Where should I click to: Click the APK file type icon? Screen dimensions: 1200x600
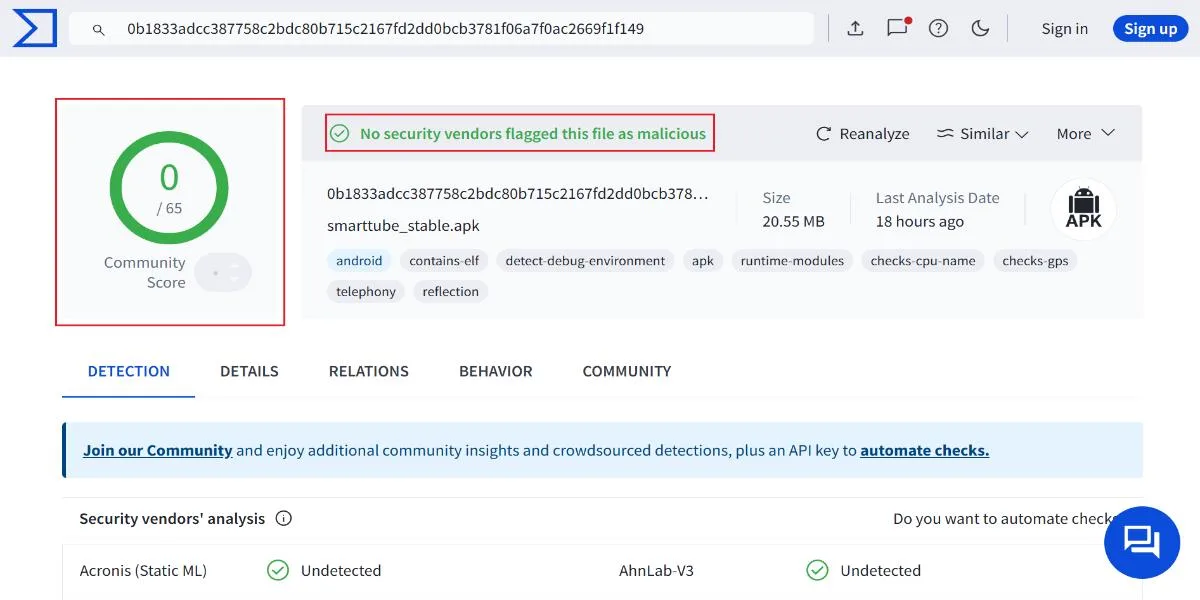(x=1083, y=210)
